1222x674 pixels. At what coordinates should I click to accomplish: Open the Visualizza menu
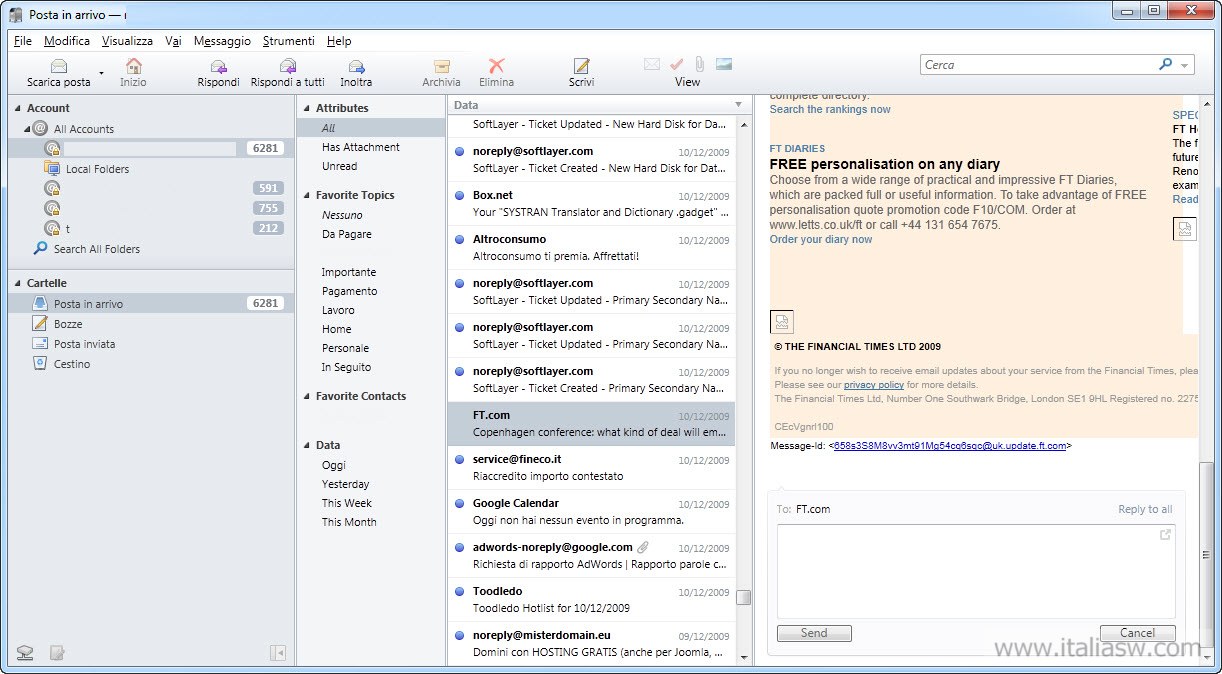click(x=127, y=41)
